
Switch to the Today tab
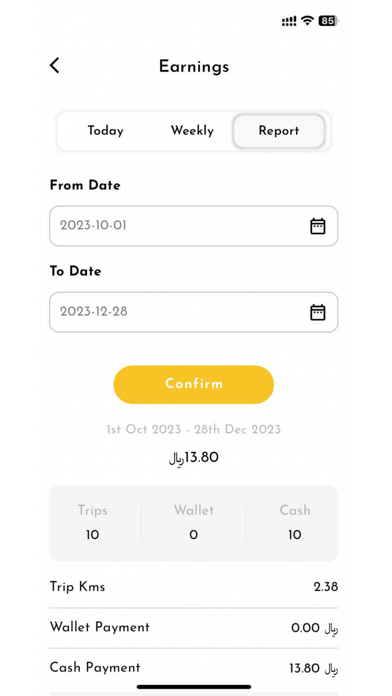tap(105, 131)
